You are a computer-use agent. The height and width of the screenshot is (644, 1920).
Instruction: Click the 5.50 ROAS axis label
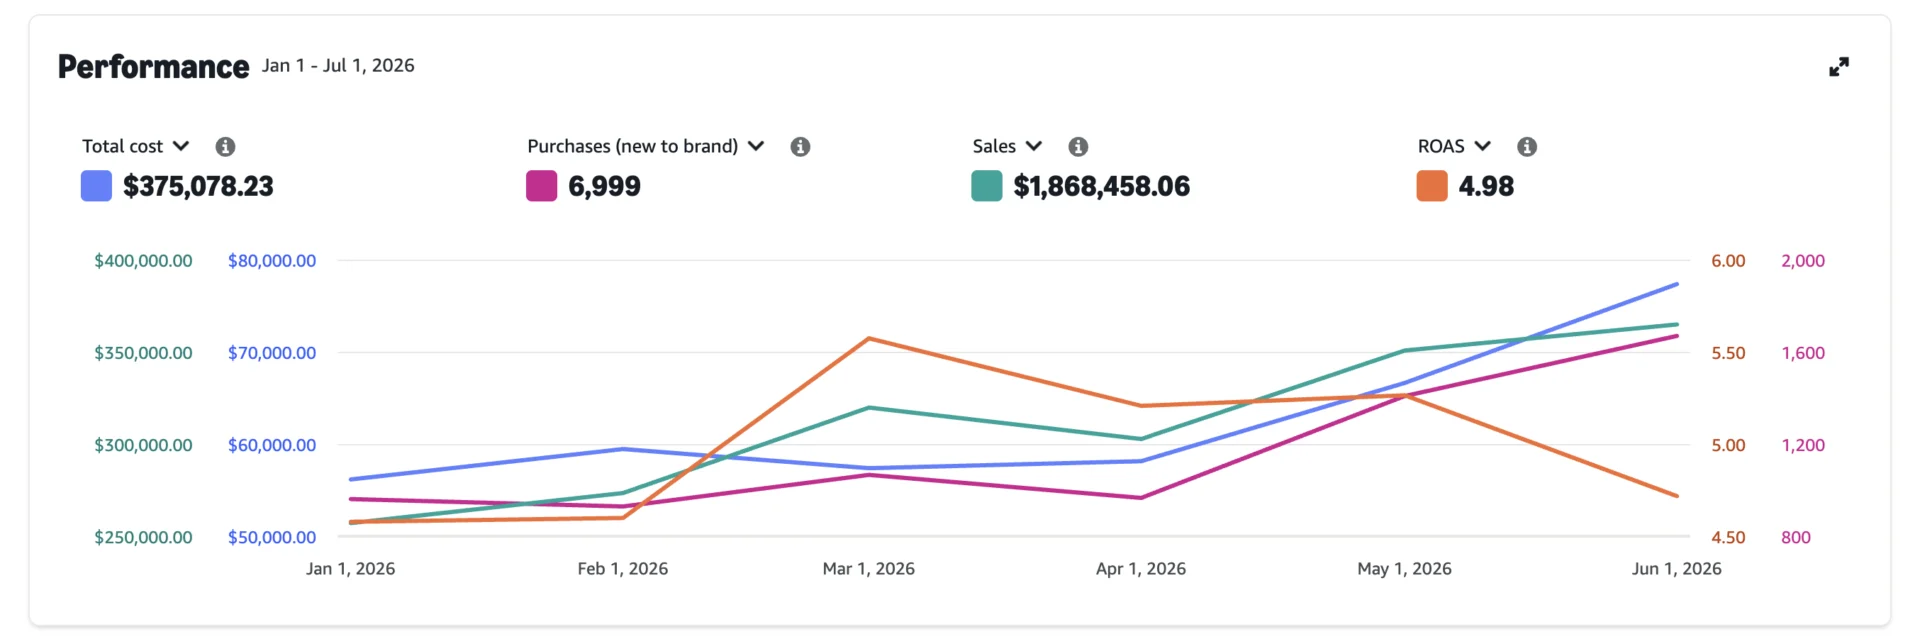coord(1728,353)
